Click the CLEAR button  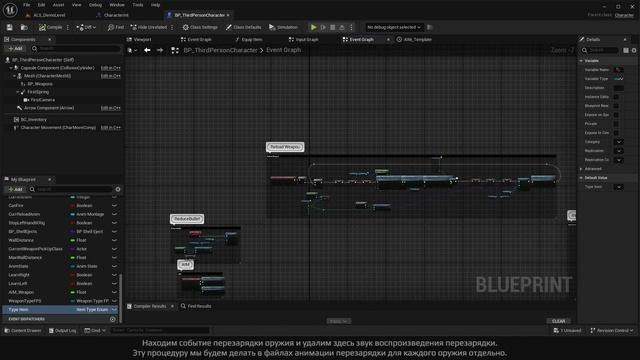click(x=558, y=321)
